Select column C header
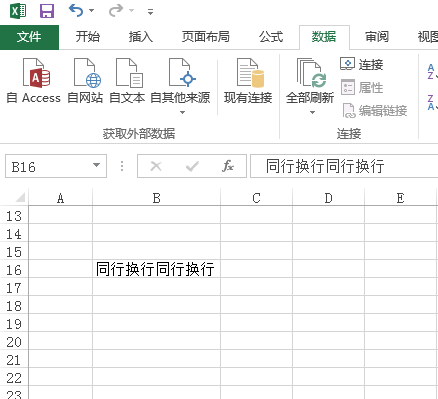This screenshot has width=438, height=399. [256, 198]
